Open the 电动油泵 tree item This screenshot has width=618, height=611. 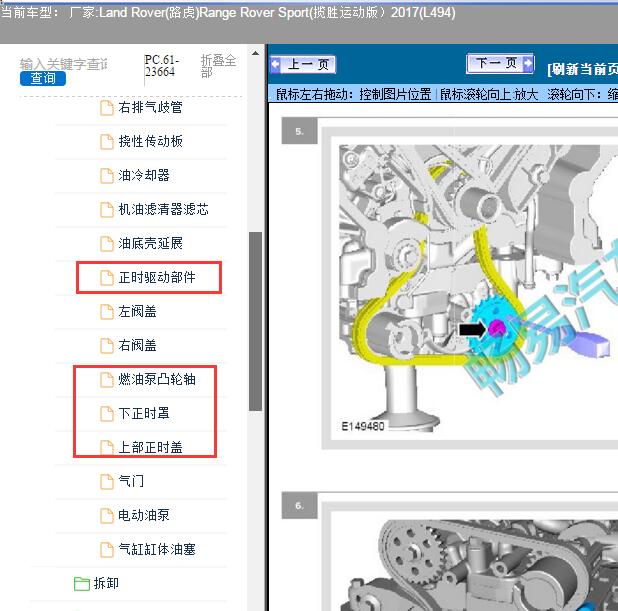tap(144, 515)
